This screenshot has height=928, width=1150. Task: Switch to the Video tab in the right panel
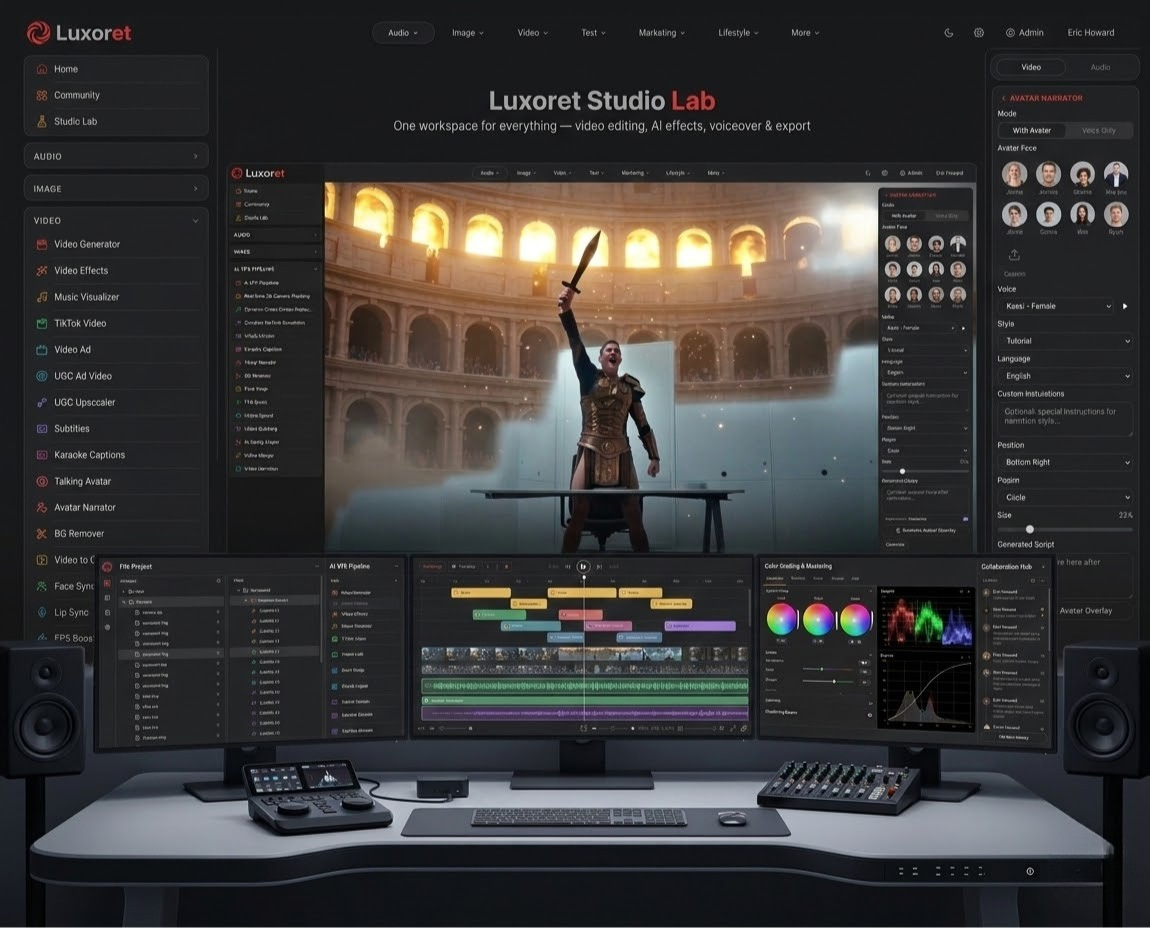click(1031, 67)
